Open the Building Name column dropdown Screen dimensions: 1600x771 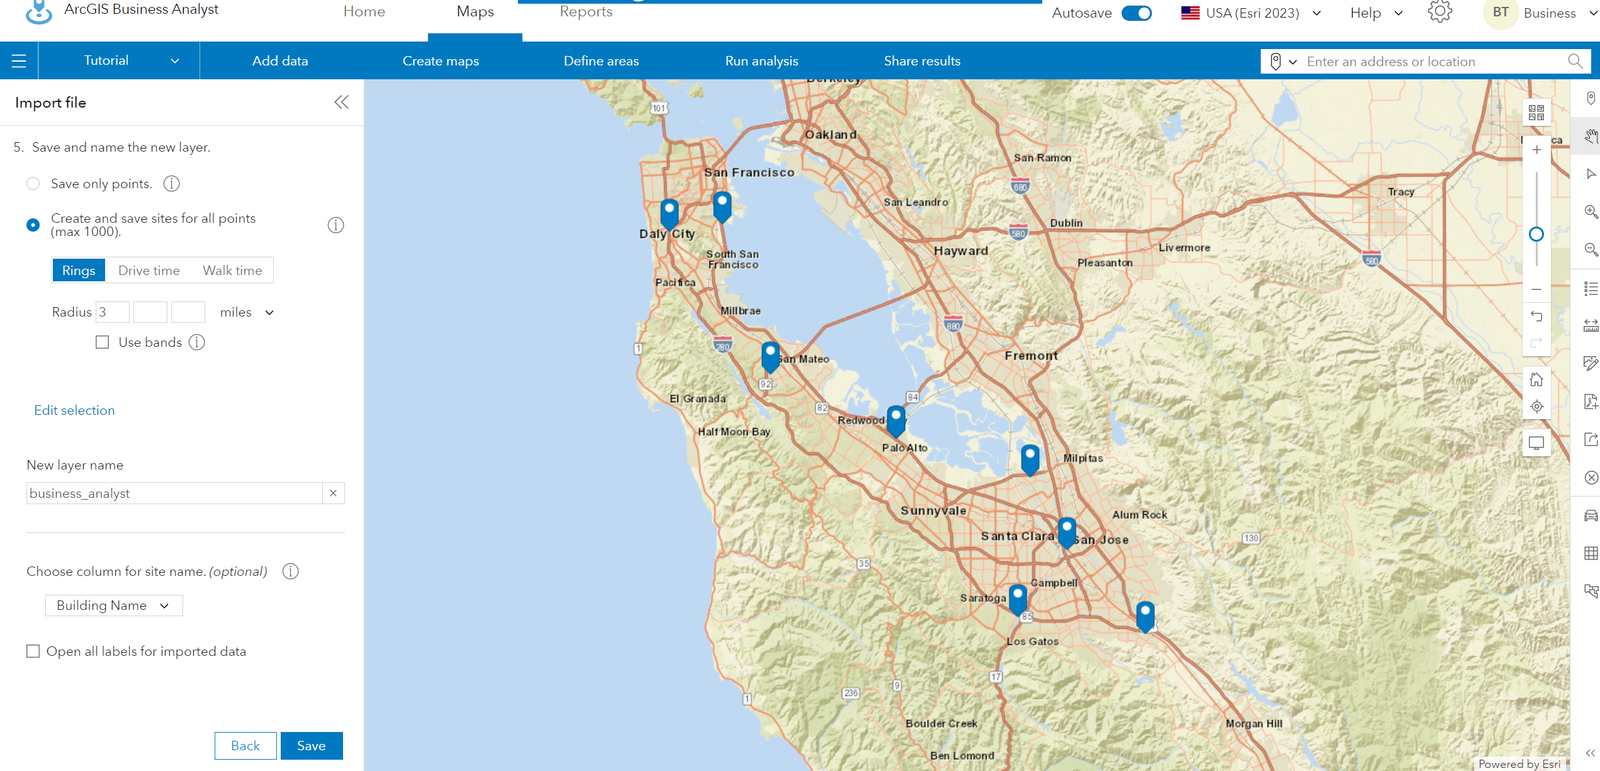point(114,605)
